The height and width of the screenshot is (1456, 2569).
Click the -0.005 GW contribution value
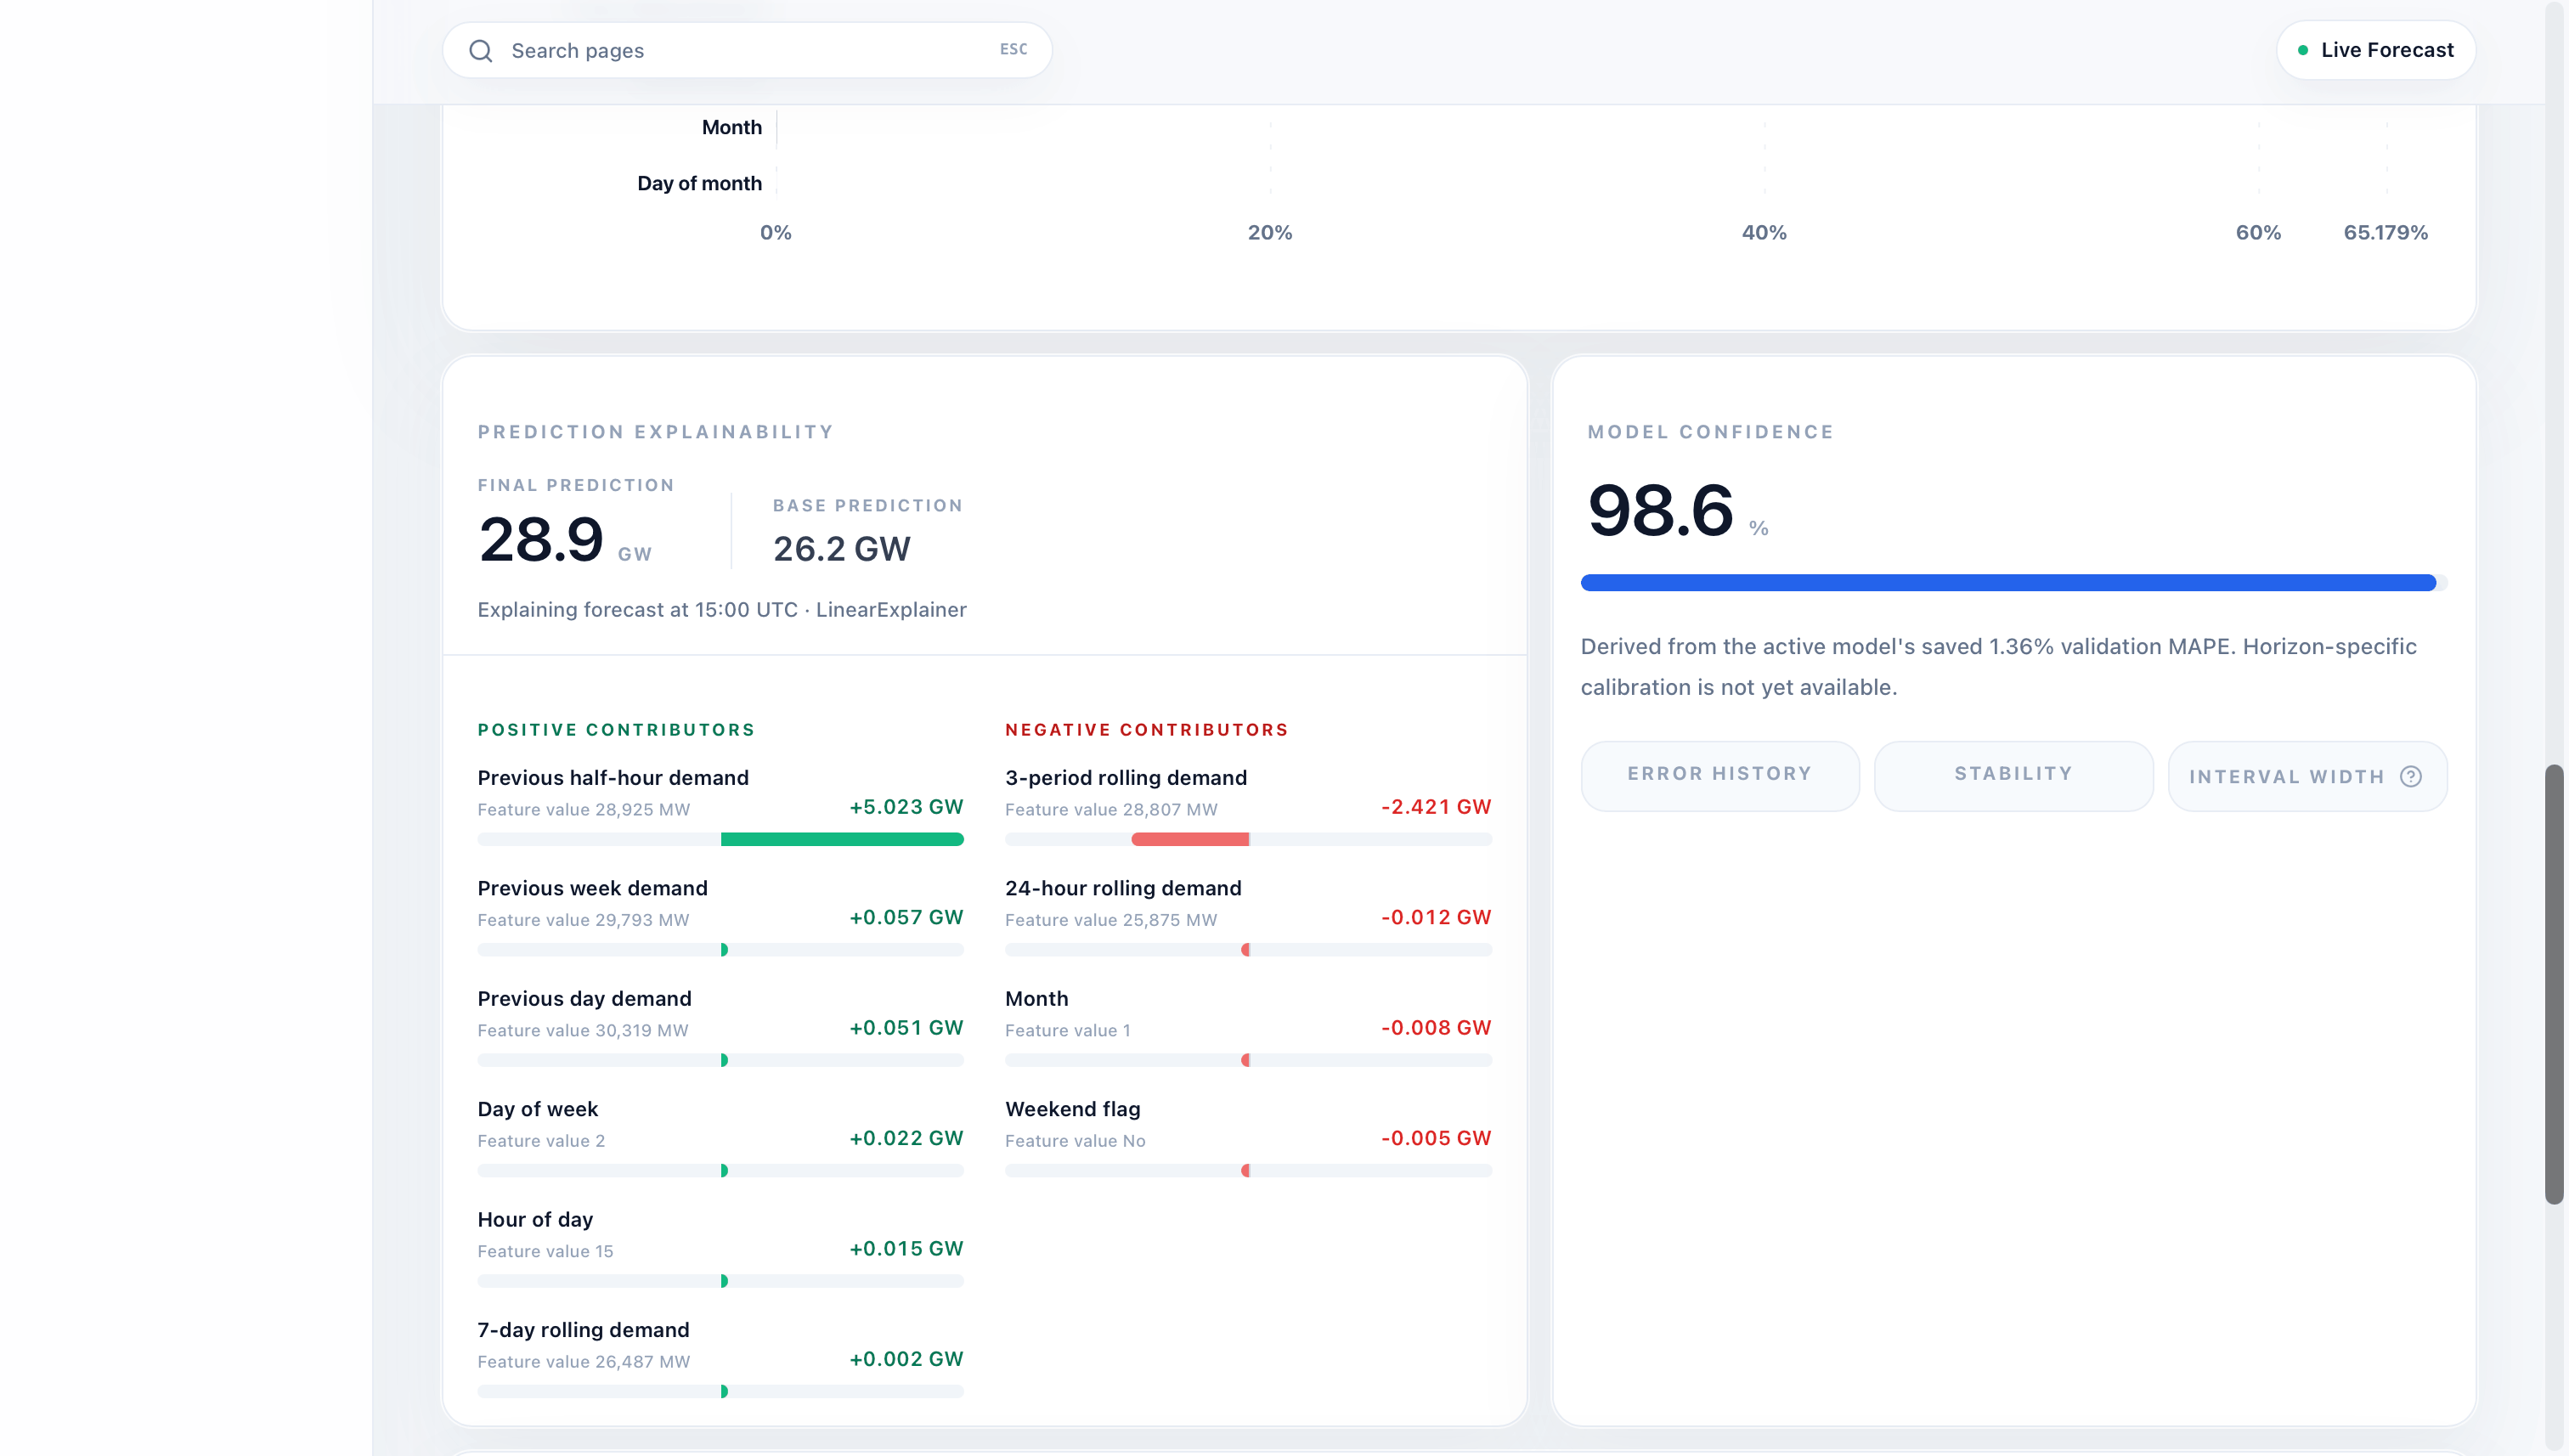(1436, 1138)
